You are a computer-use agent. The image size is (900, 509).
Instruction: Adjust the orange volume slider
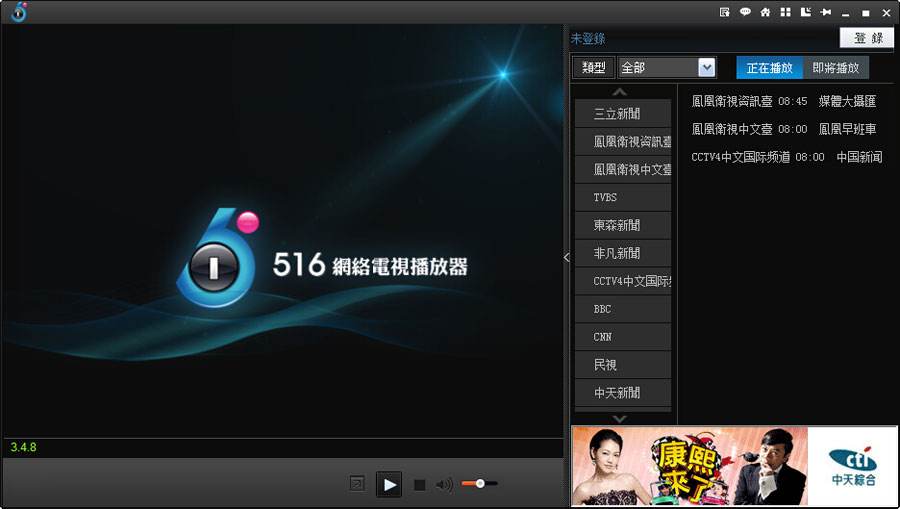(479, 484)
